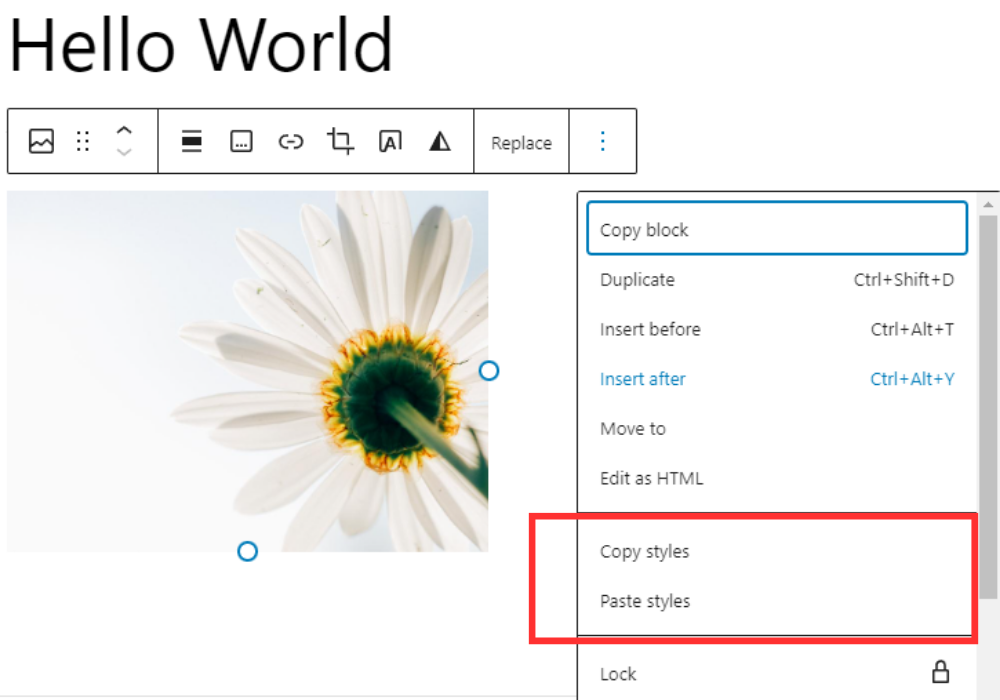The width and height of the screenshot is (1000, 700).
Task: Click the padlock icon beside Lock
Action: point(940,673)
